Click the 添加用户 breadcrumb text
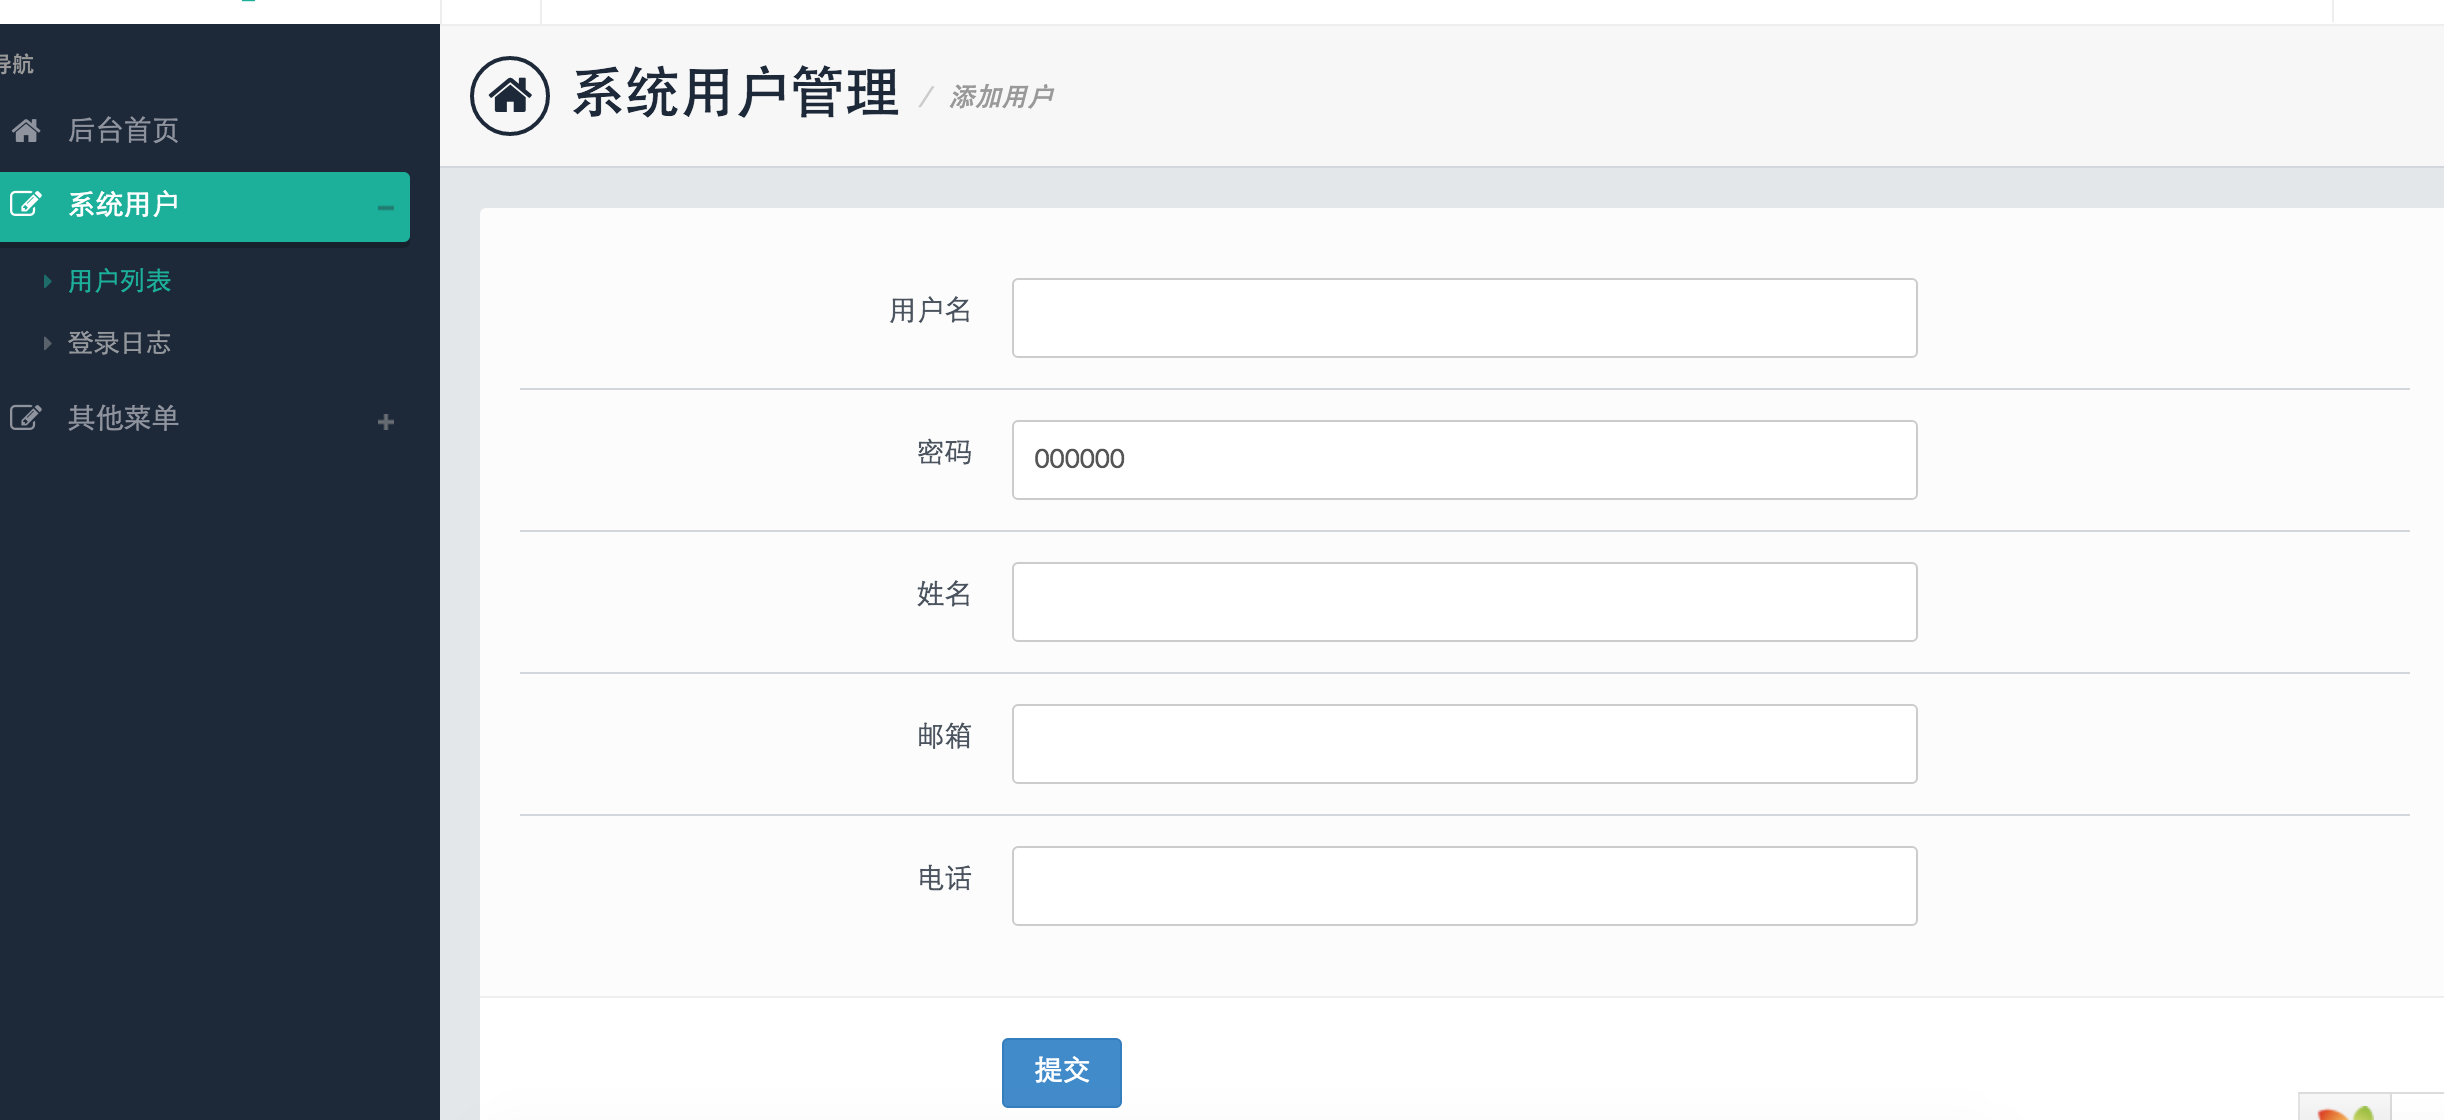This screenshot has width=2444, height=1120. click(x=1001, y=97)
